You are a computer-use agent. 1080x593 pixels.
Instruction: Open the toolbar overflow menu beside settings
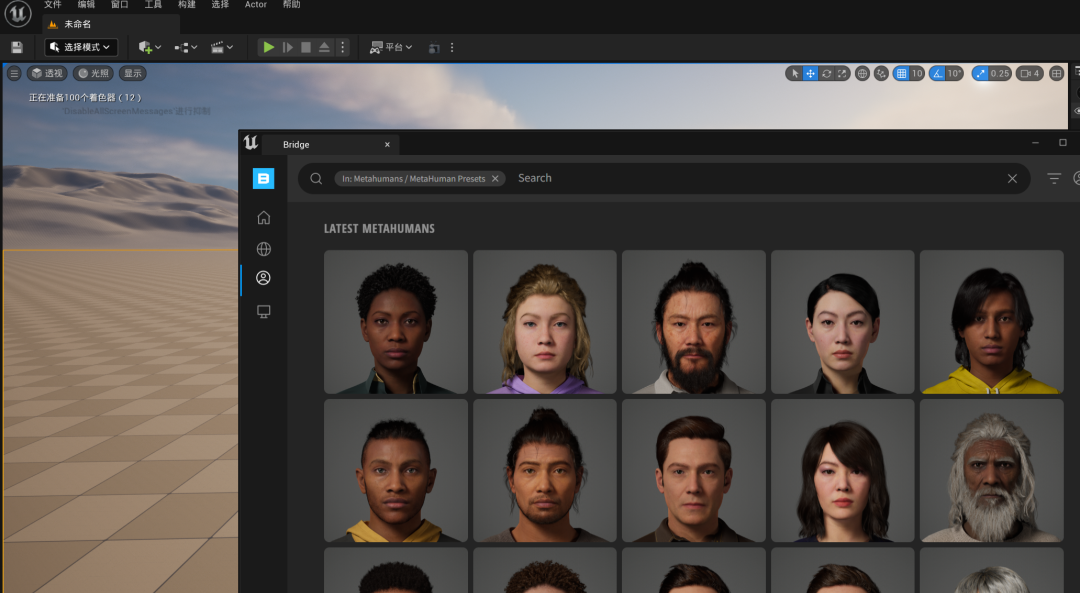click(x=452, y=48)
